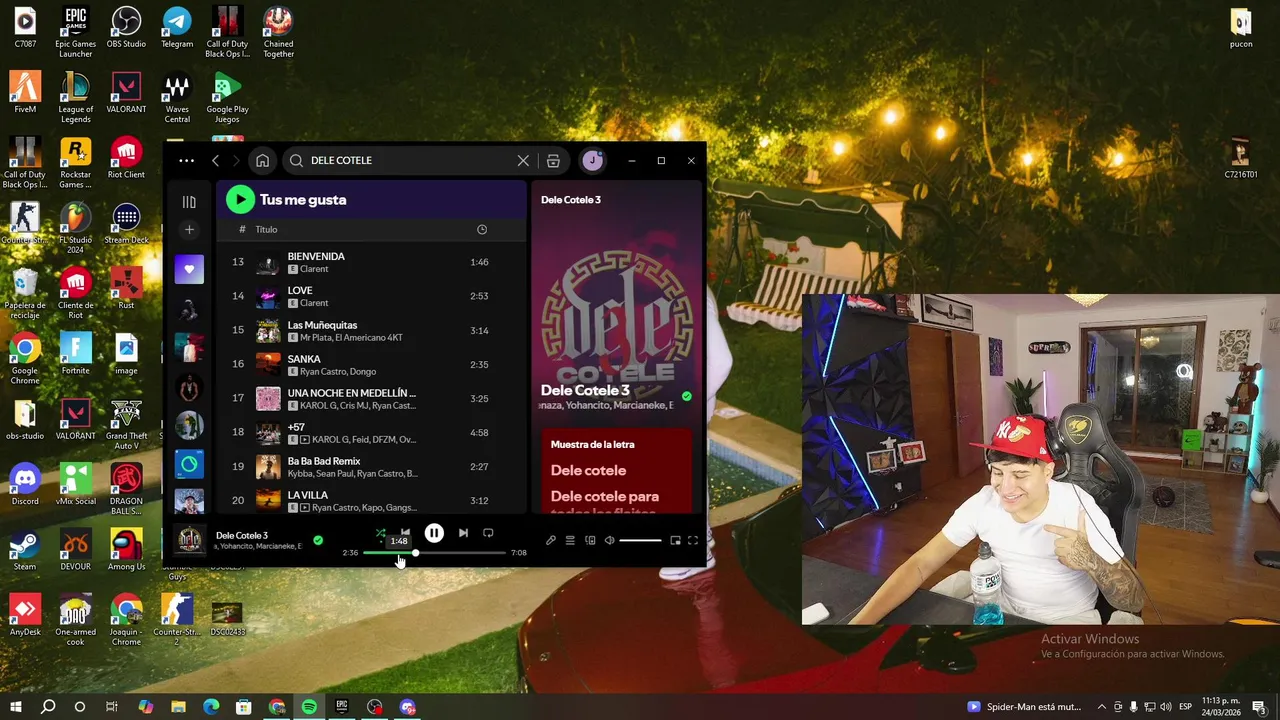Open taskbar clock showing 11:13 p. m.
Image resolution: width=1280 pixels, height=720 pixels.
tap(1220, 707)
